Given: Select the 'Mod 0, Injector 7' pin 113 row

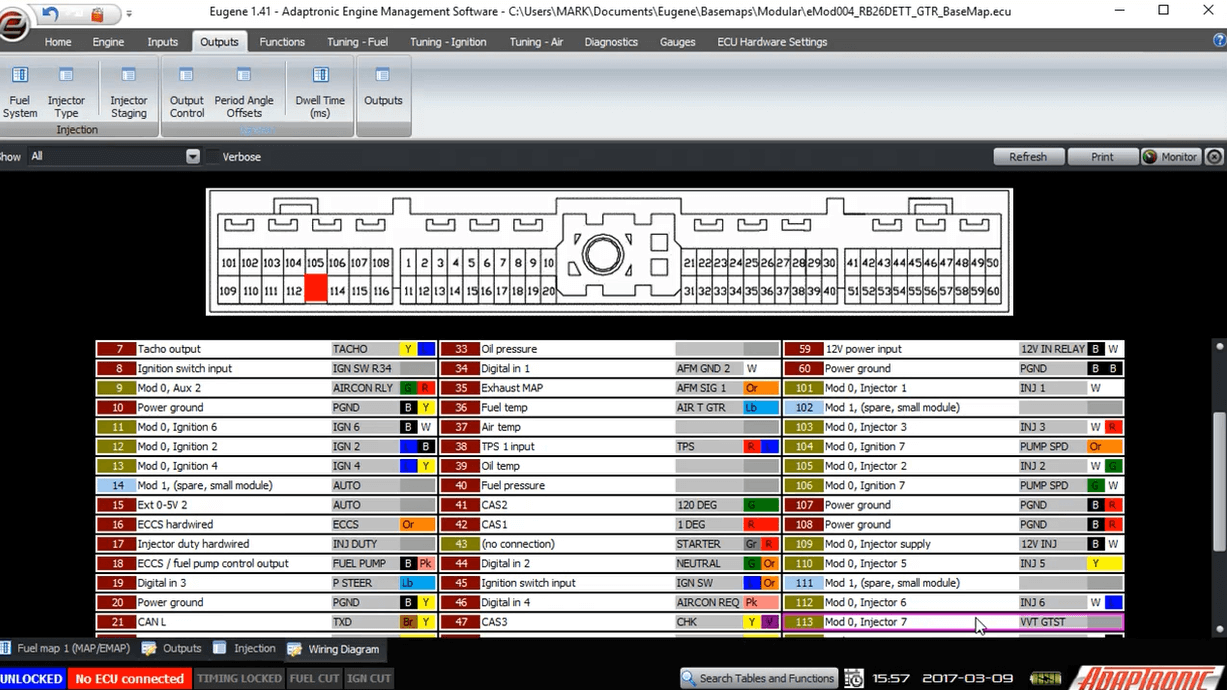Looking at the screenshot, I should point(954,622).
